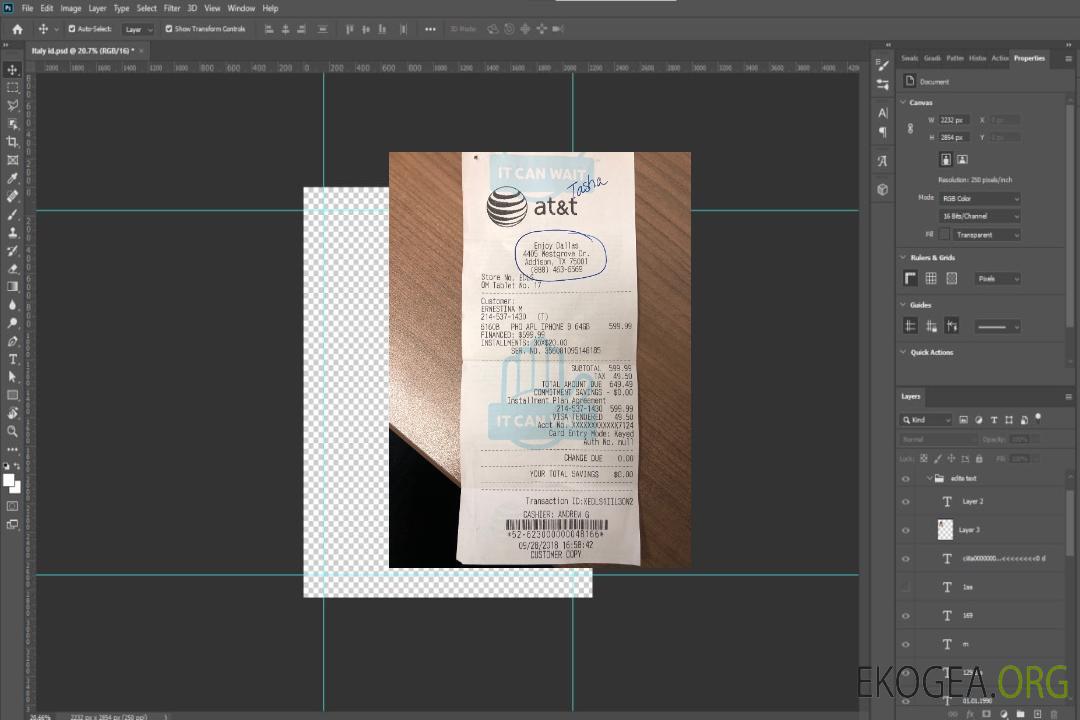Select the Zoom tool
1080x720 pixels.
[12, 431]
